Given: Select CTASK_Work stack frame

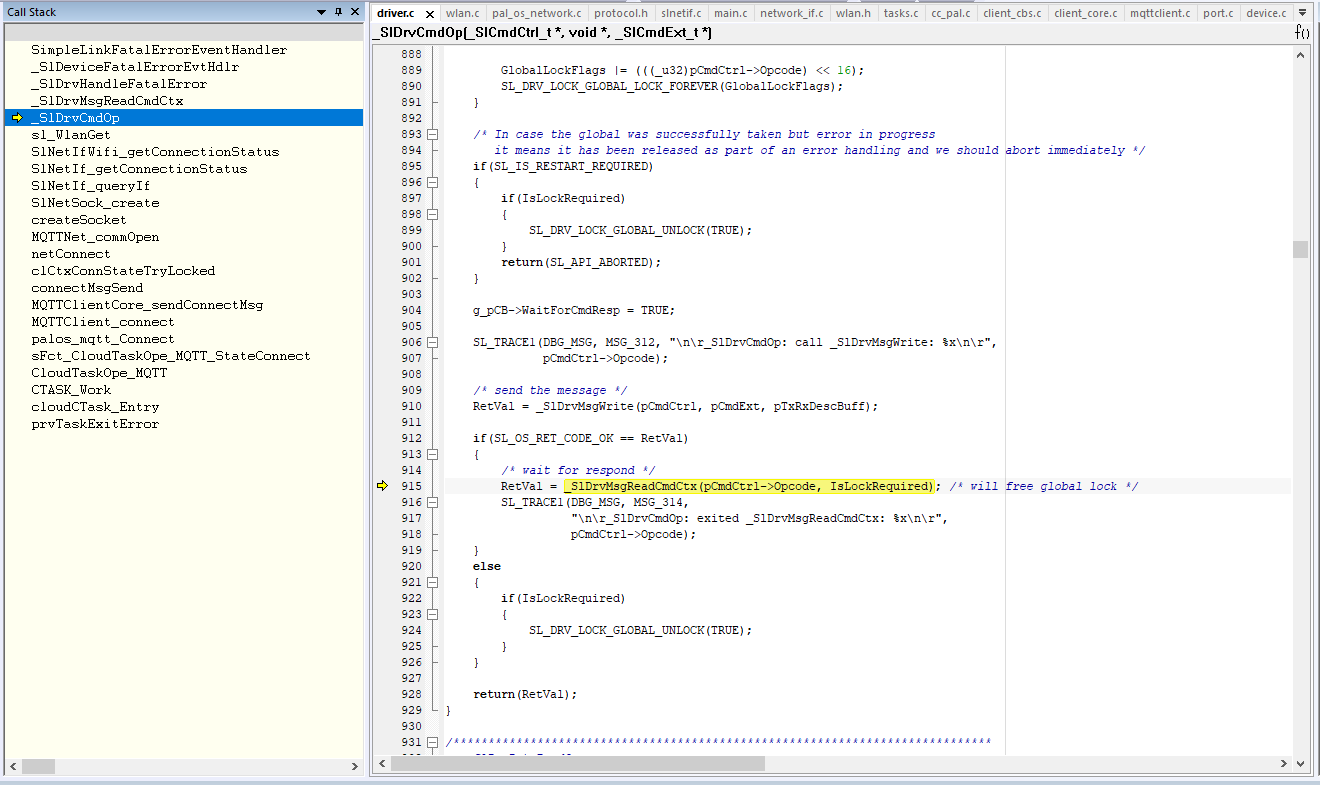Looking at the screenshot, I should click(x=71, y=390).
